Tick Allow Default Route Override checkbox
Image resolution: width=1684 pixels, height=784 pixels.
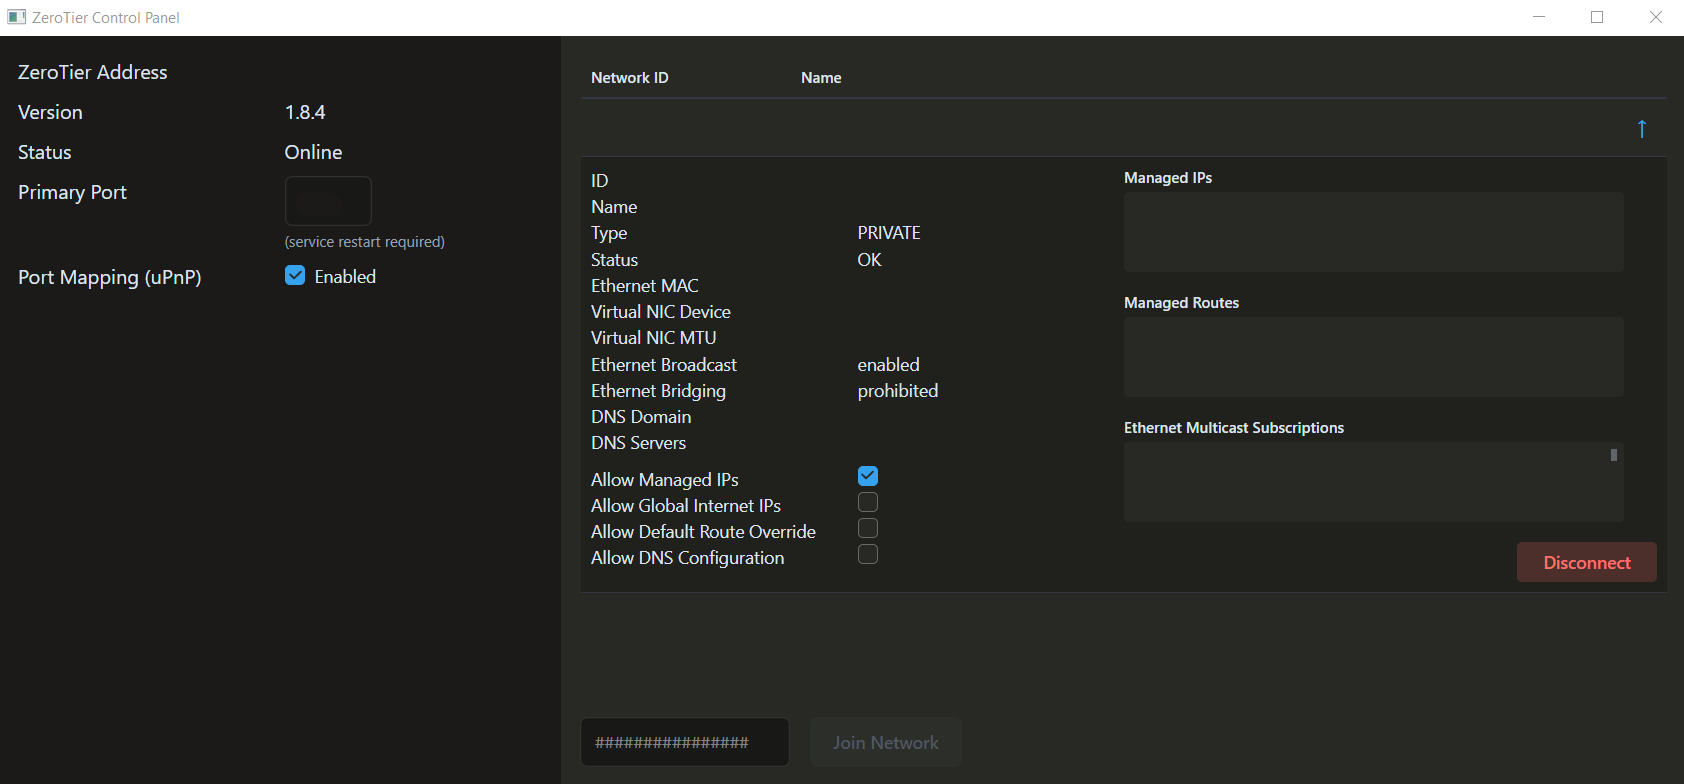click(x=868, y=528)
